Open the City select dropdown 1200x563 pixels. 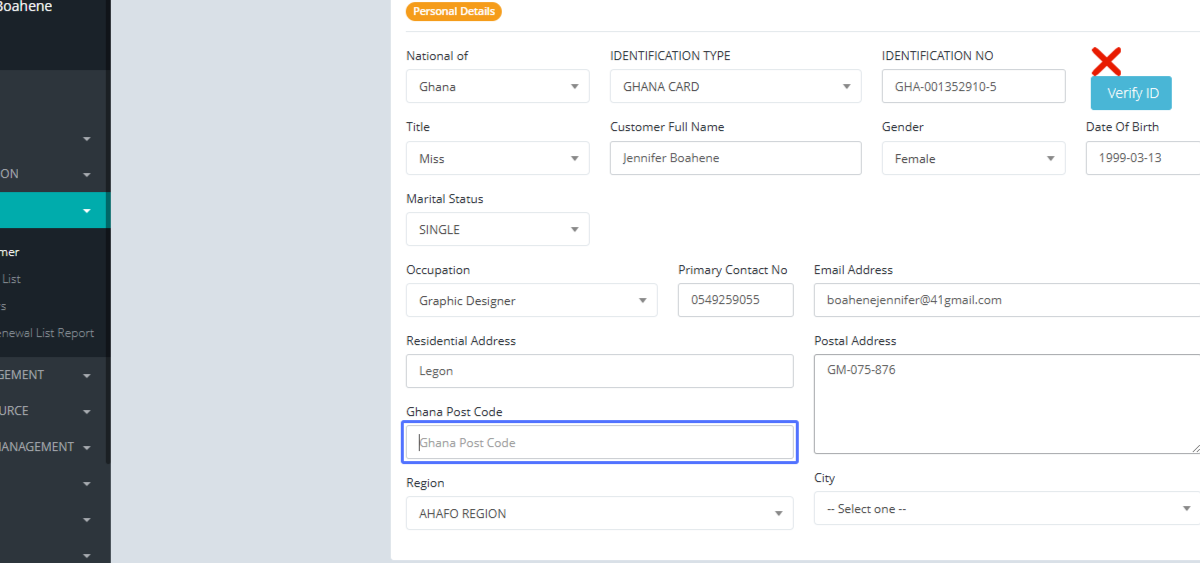(x=1006, y=509)
